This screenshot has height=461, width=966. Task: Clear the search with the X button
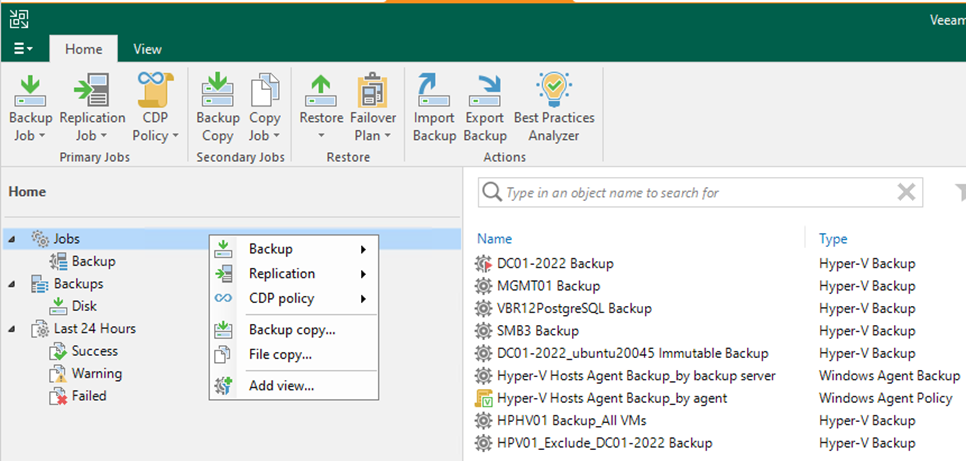click(x=906, y=193)
